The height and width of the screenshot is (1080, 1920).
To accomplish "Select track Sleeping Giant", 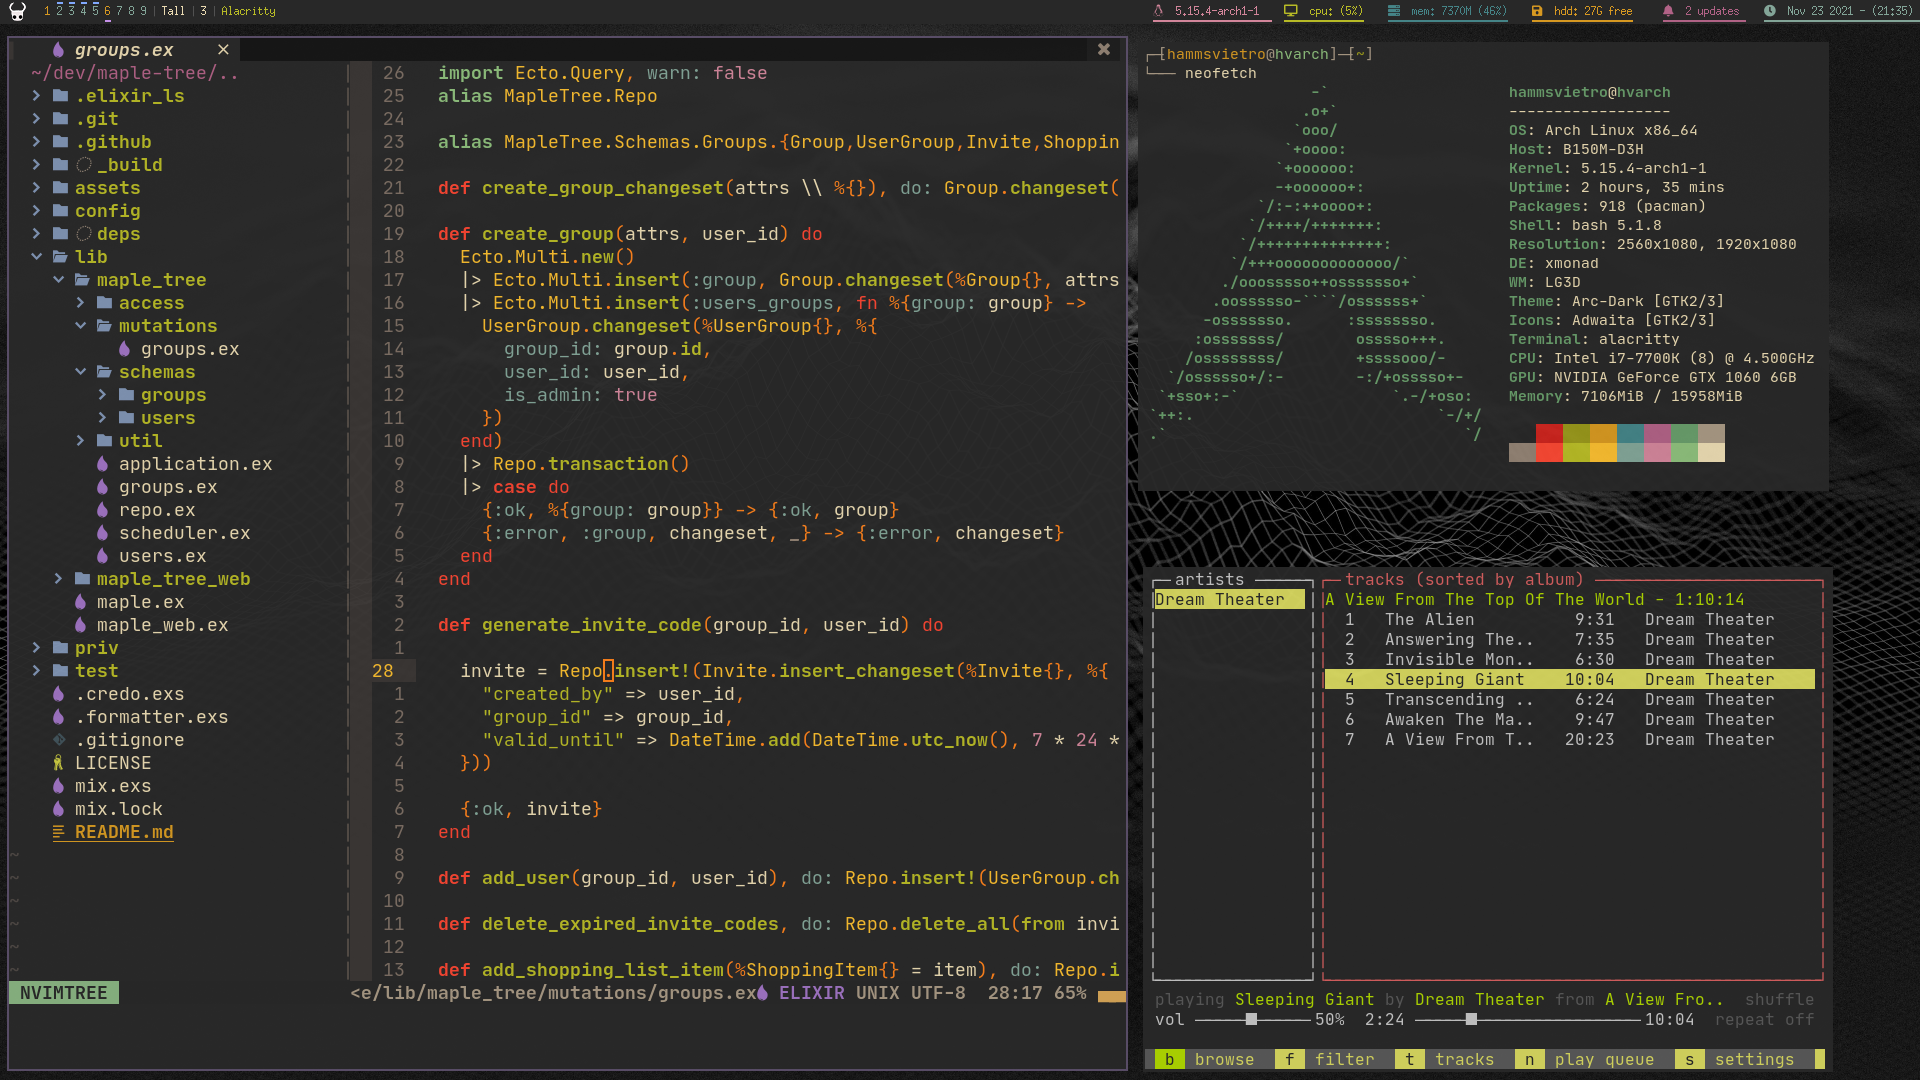I will coord(1569,680).
